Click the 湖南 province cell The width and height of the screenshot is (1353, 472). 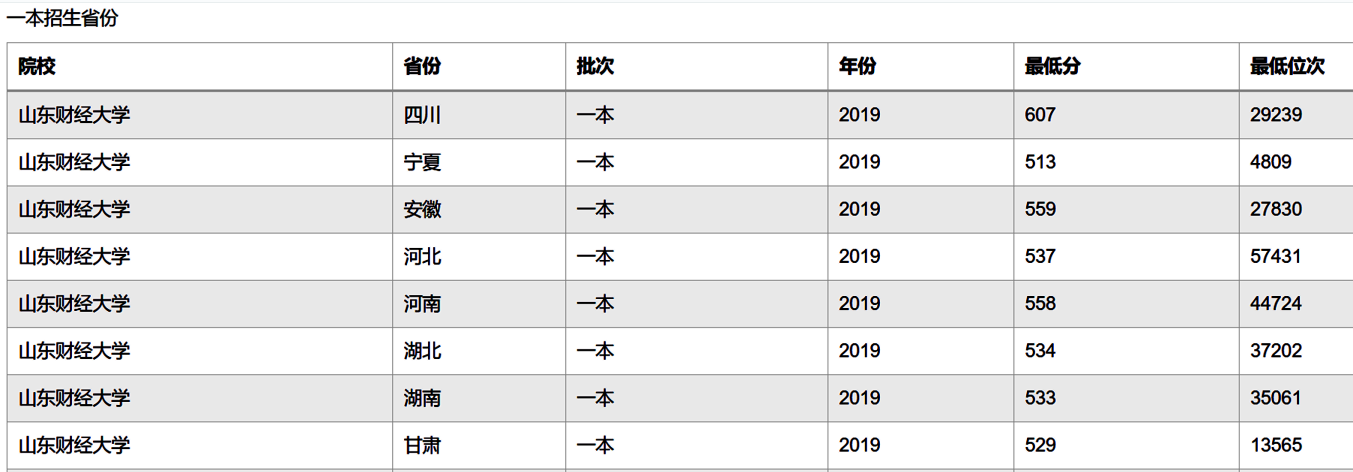pyautogui.click(x=478, y=398)
